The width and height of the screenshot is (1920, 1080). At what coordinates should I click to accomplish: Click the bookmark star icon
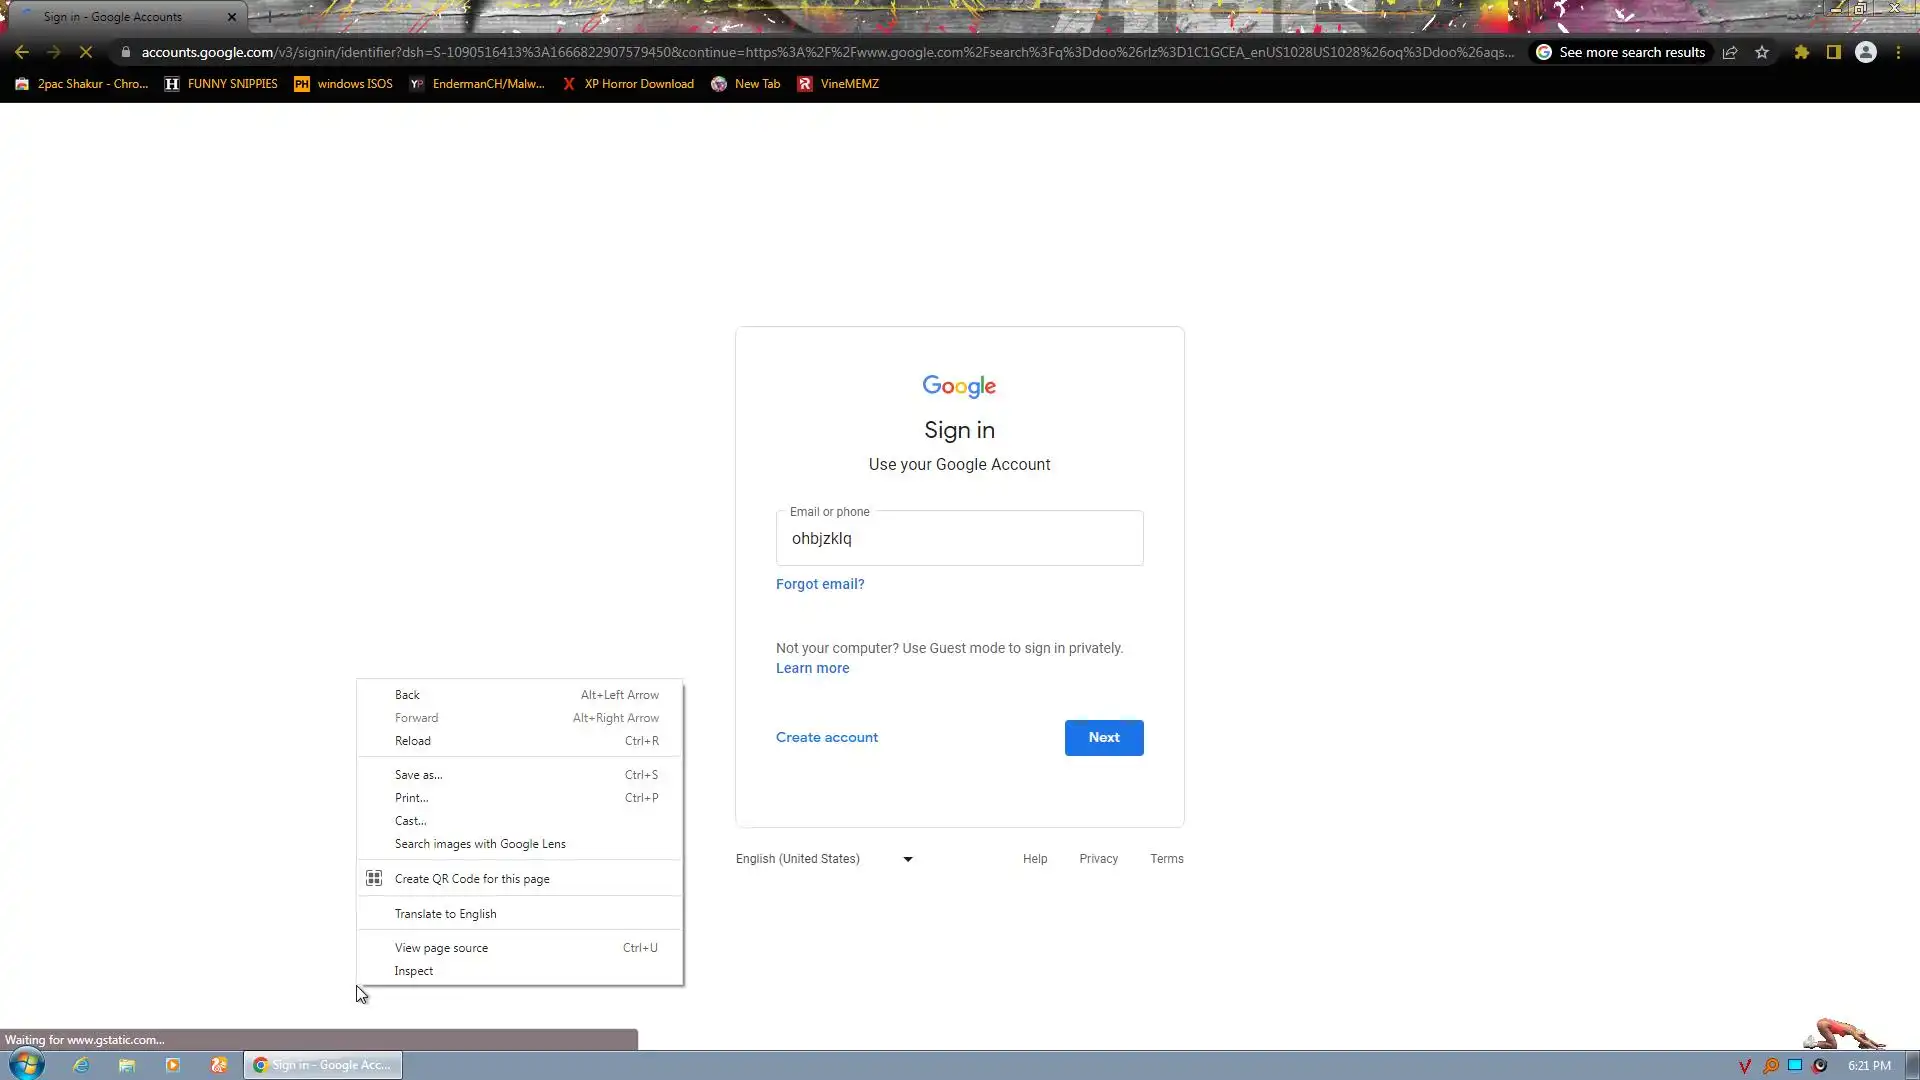1762,53
